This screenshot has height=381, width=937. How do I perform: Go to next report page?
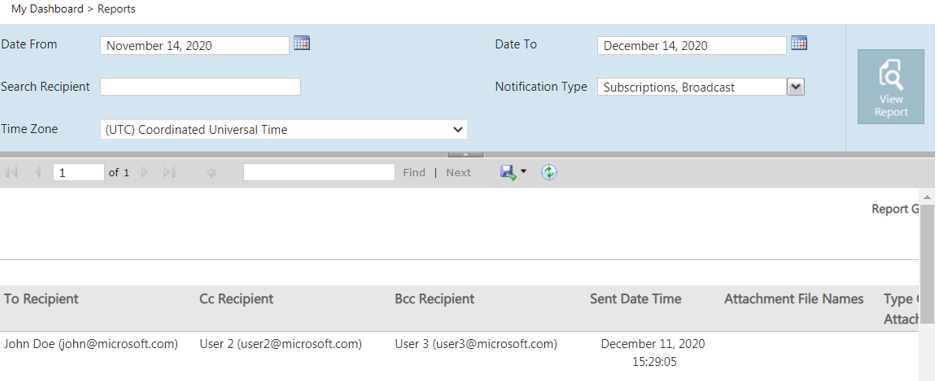coord(144,173)
